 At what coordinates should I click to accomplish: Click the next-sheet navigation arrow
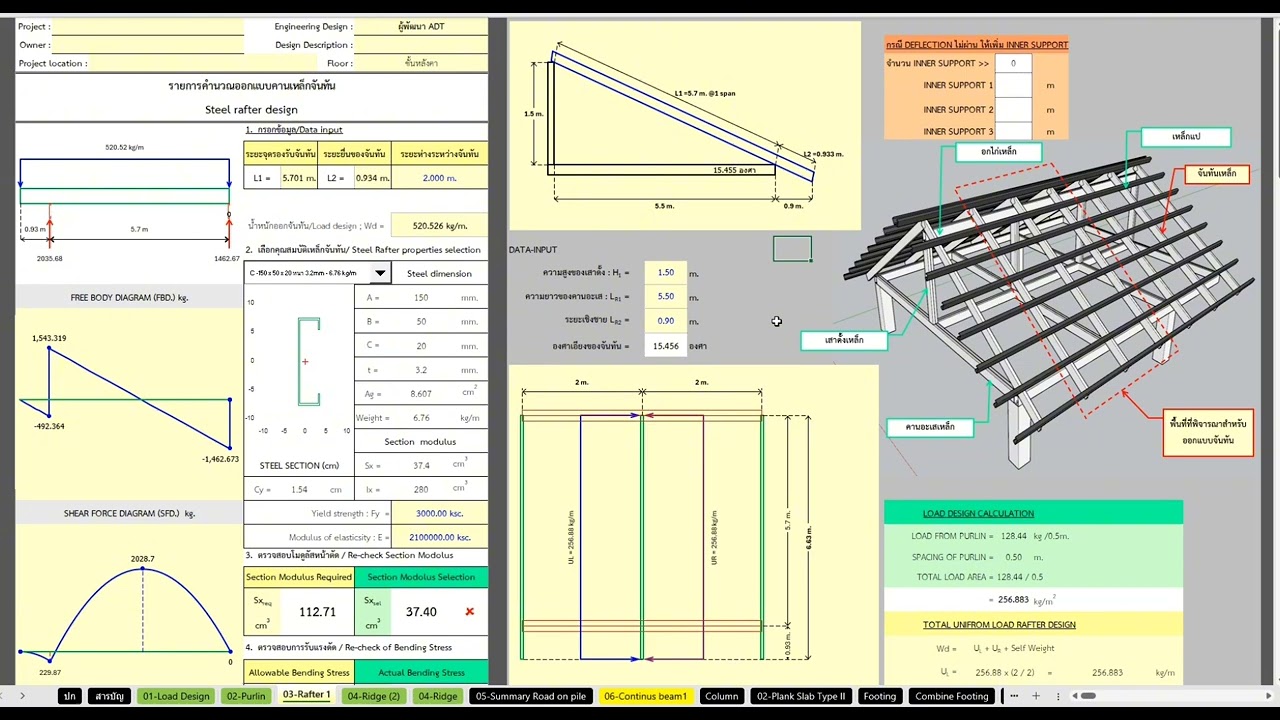point(22,696)
